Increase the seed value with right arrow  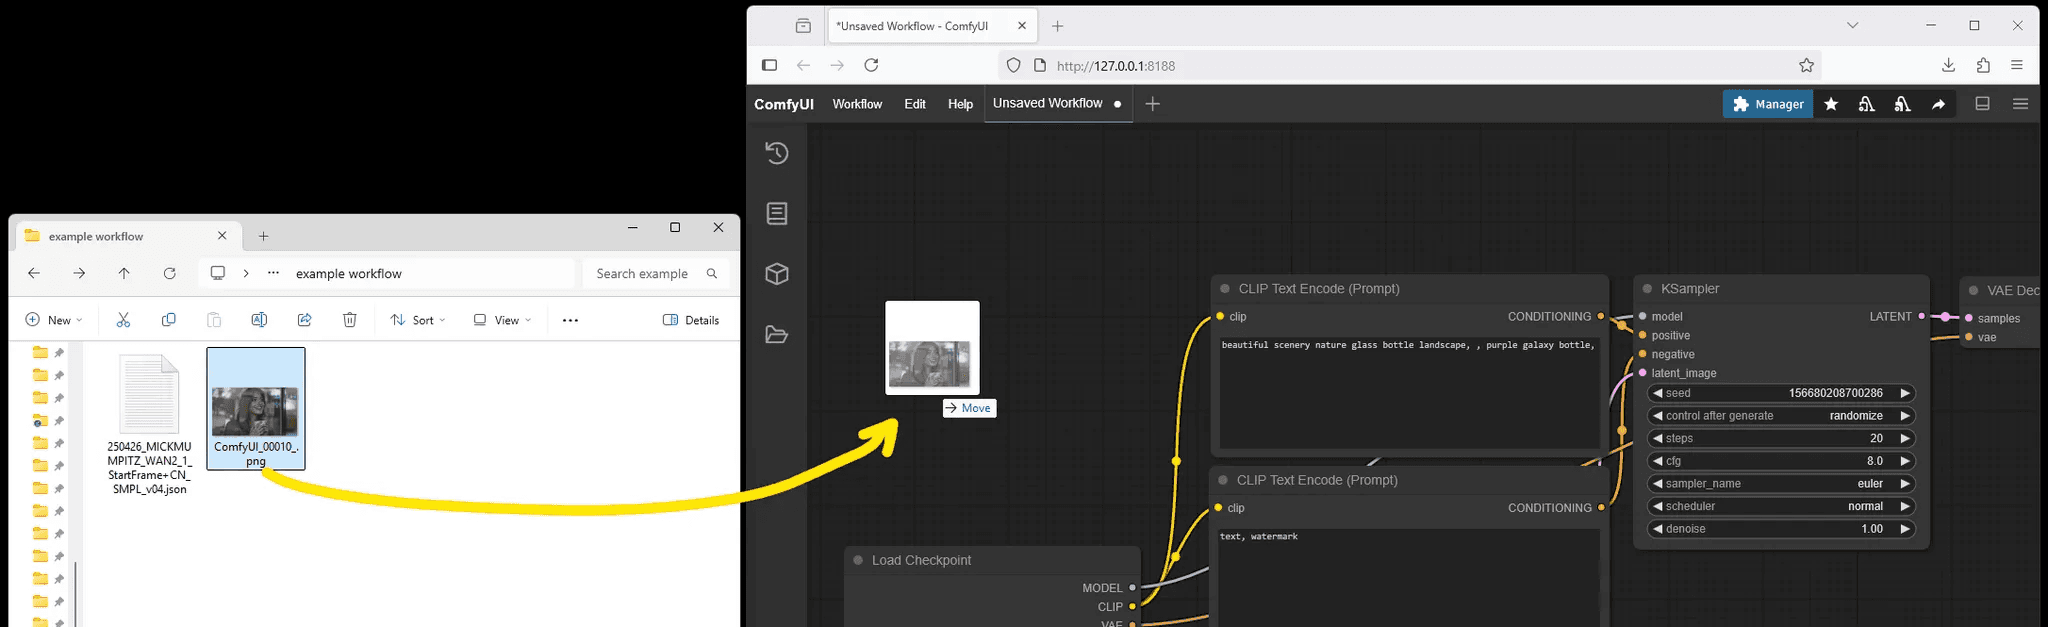(1905, 393)
